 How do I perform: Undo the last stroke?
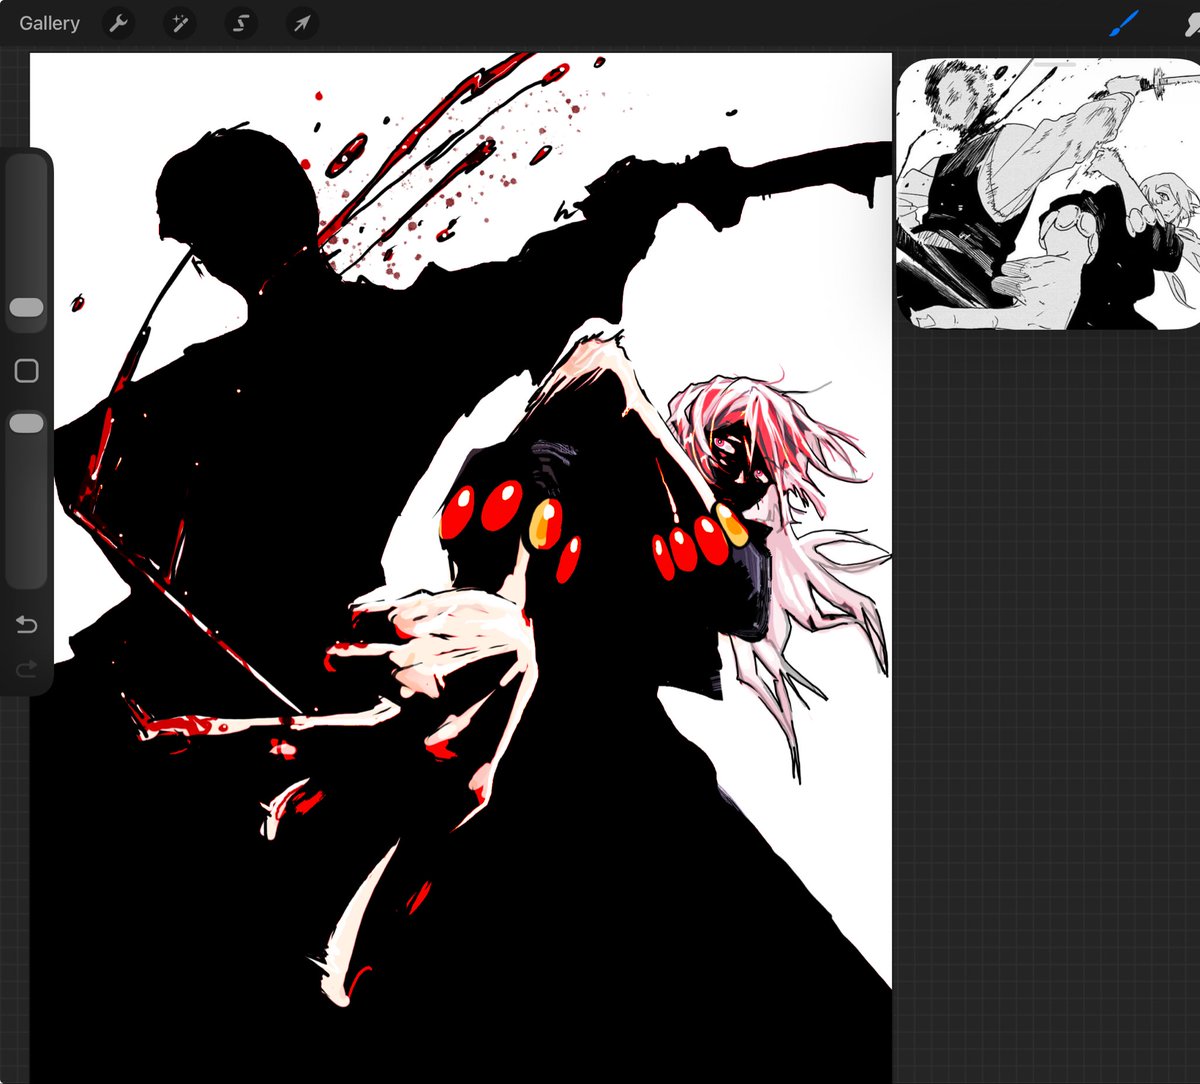point(27,625)
